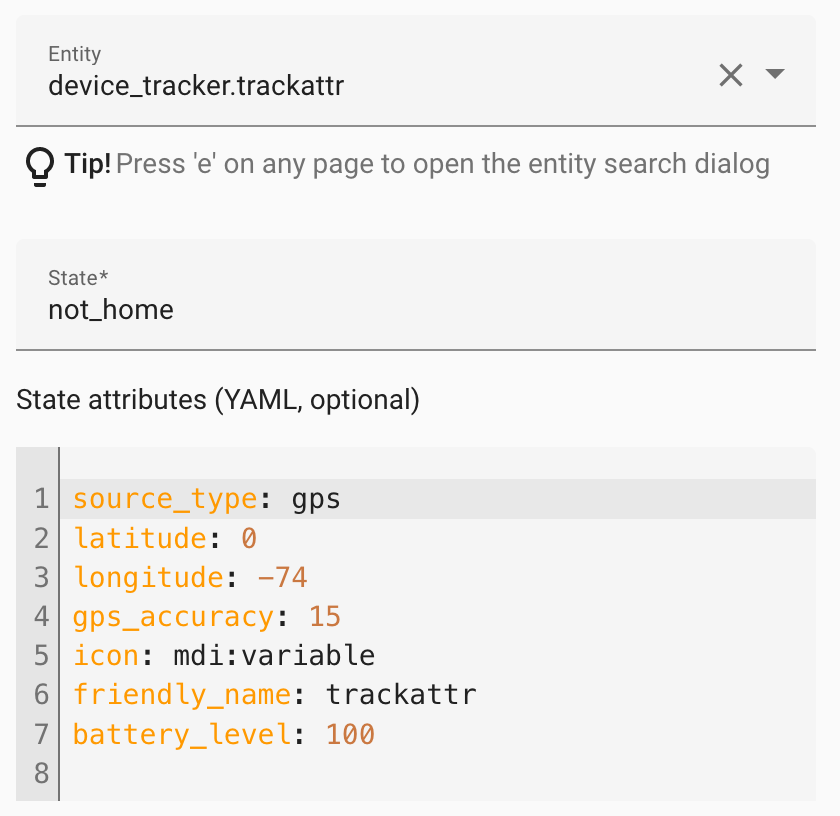The width and height of the screenshot is (840, 816).
Task: Click the Entity label
Action: 74,54
